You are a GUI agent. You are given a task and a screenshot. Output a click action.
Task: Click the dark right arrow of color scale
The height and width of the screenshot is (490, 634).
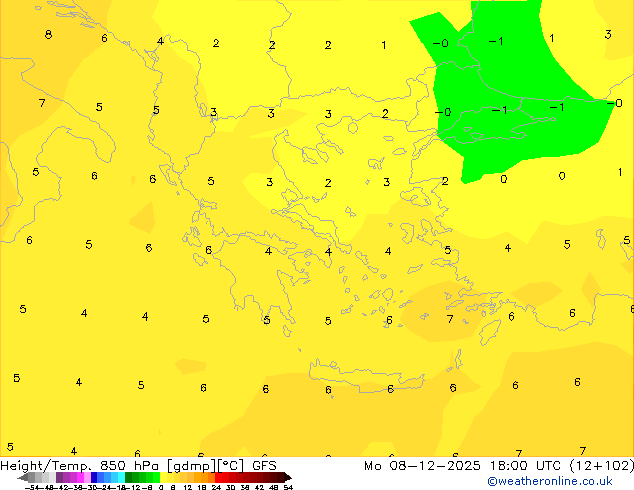[x=288, y=477]
